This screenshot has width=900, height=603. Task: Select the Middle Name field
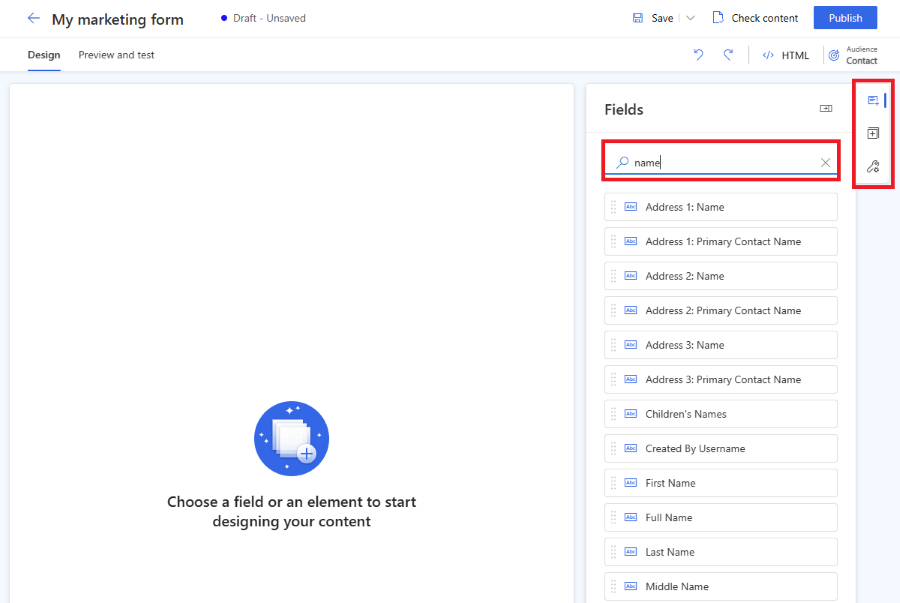coord(720,586)
